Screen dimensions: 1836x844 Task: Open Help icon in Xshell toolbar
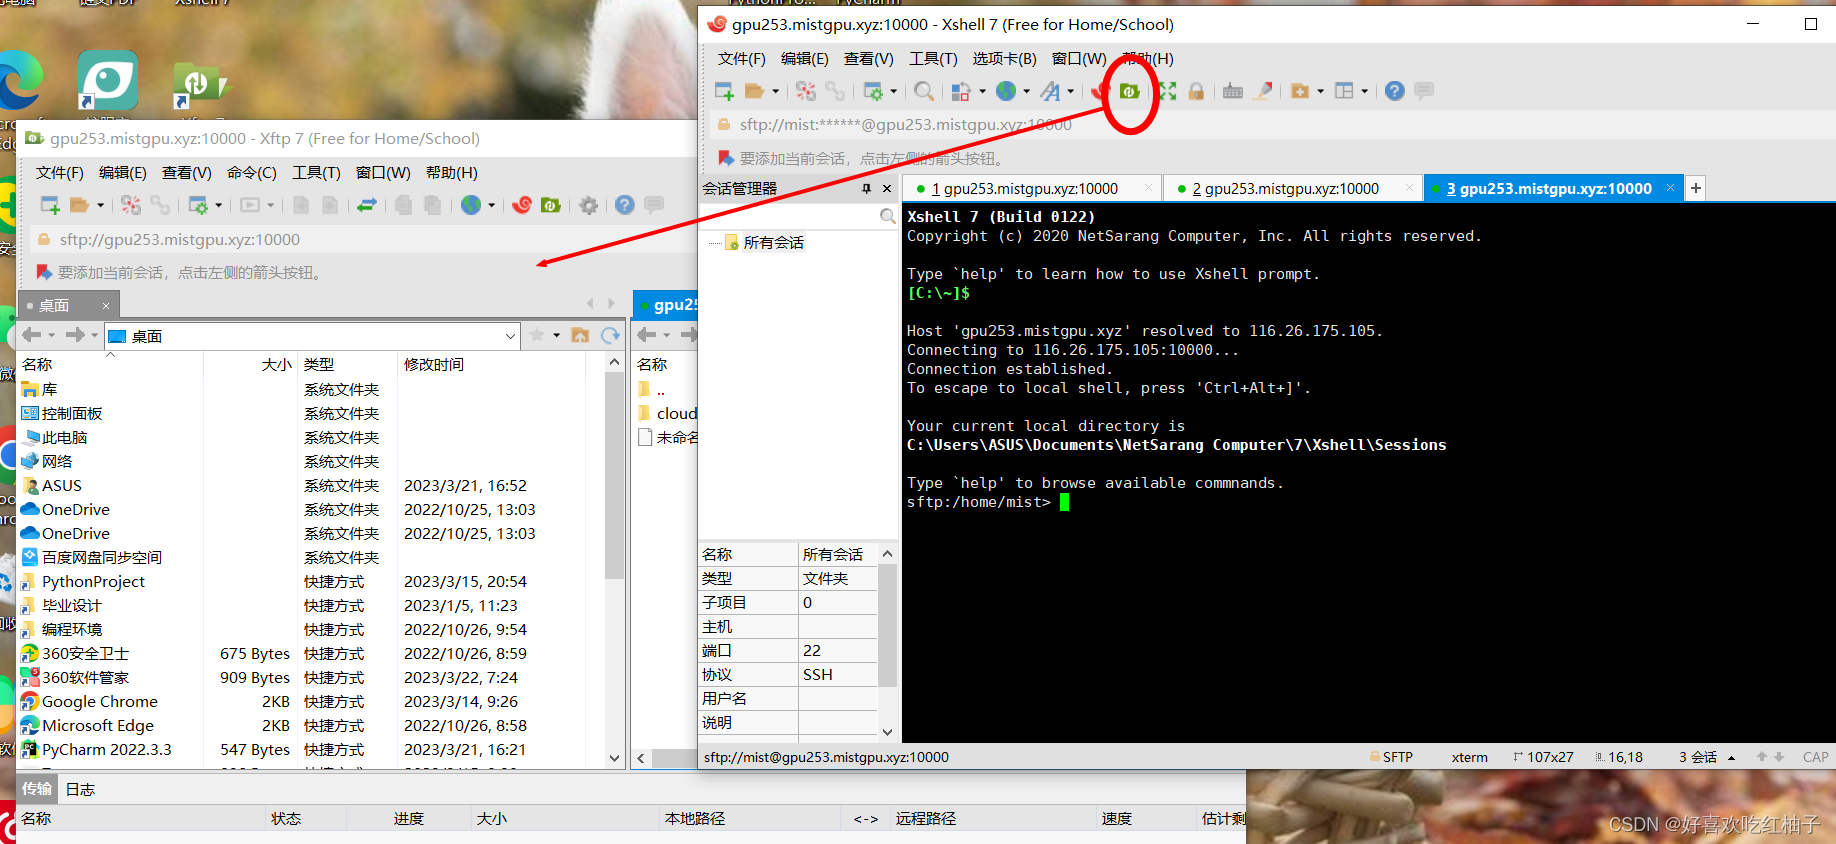tap(1395, 91)
